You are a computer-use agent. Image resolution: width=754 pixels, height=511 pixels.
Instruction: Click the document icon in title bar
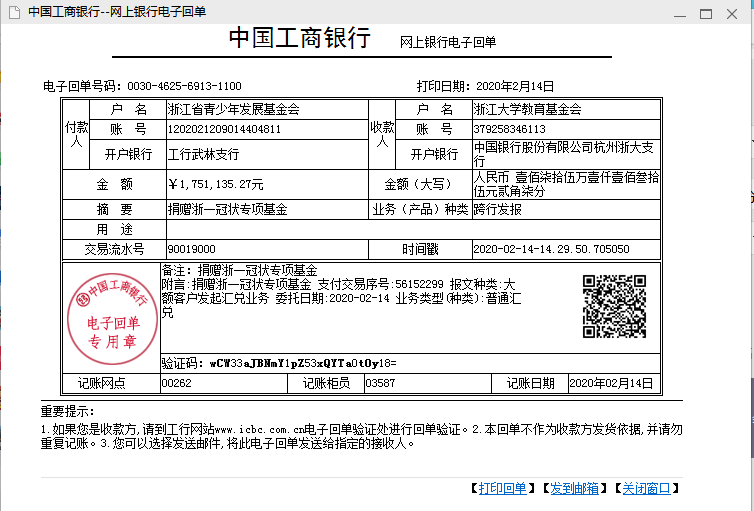14,12
